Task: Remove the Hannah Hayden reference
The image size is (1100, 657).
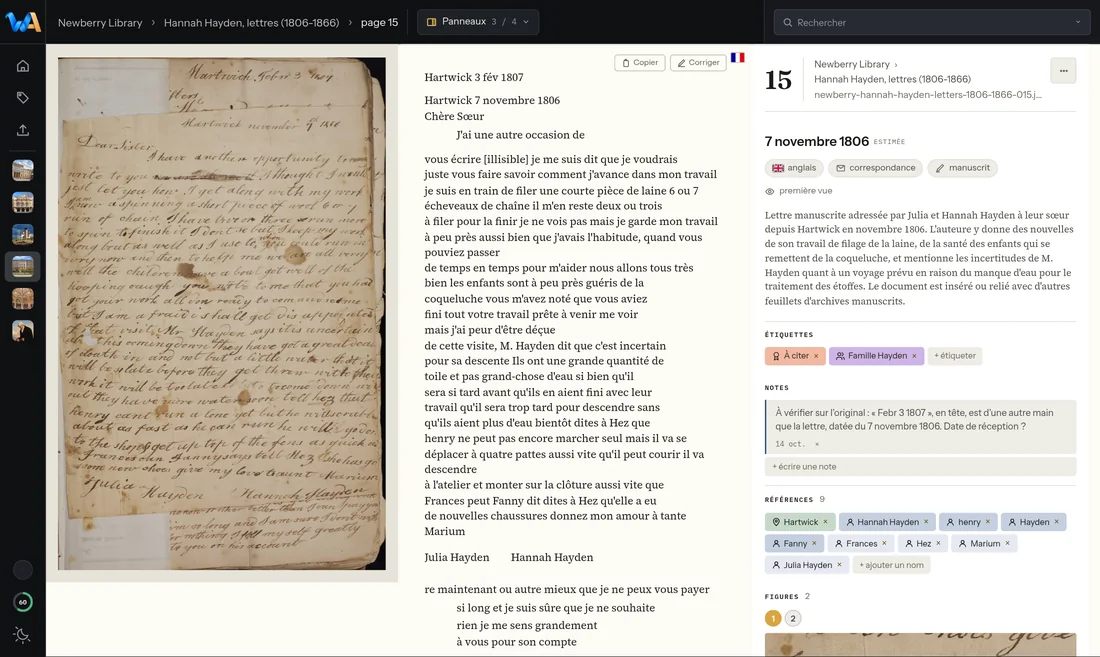Action: pyautogui.click(x=926, y=522)
